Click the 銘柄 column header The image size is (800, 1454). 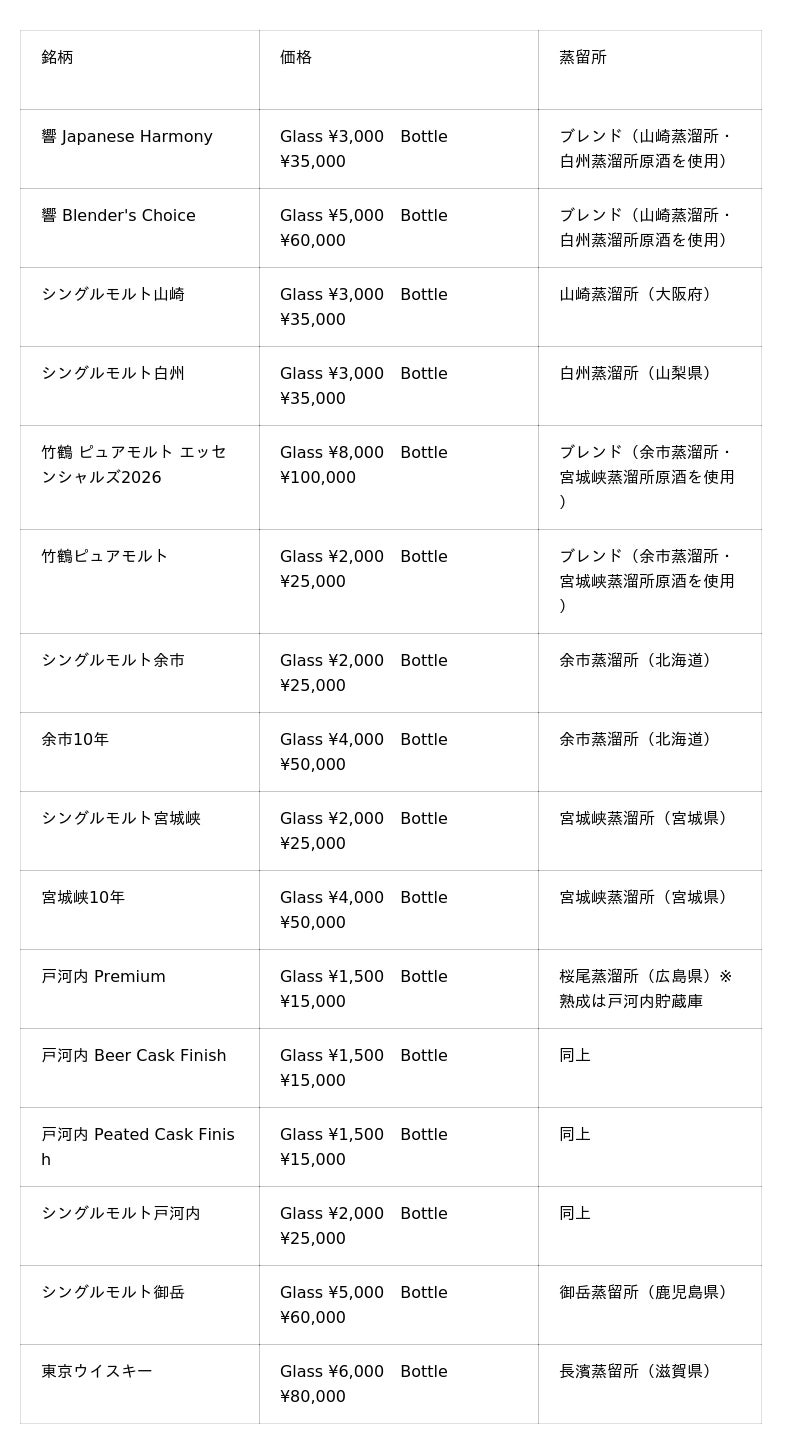click(x=139, y=69)
